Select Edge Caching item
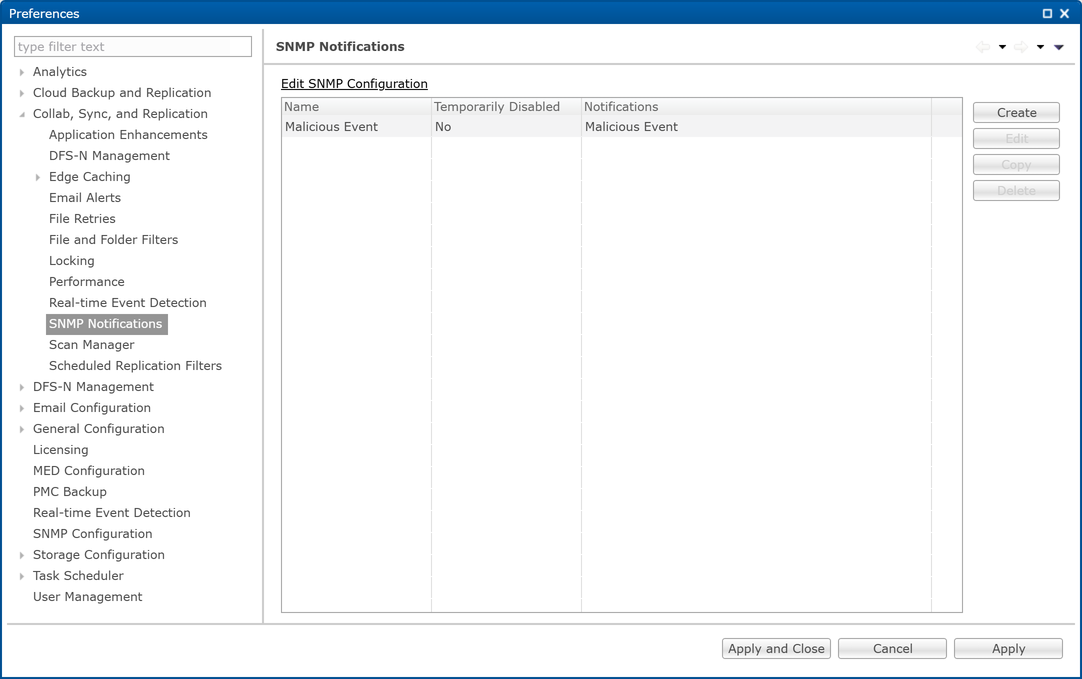Screen dimensions: 1082x679 pyautogui.click(x=90, y=177)
